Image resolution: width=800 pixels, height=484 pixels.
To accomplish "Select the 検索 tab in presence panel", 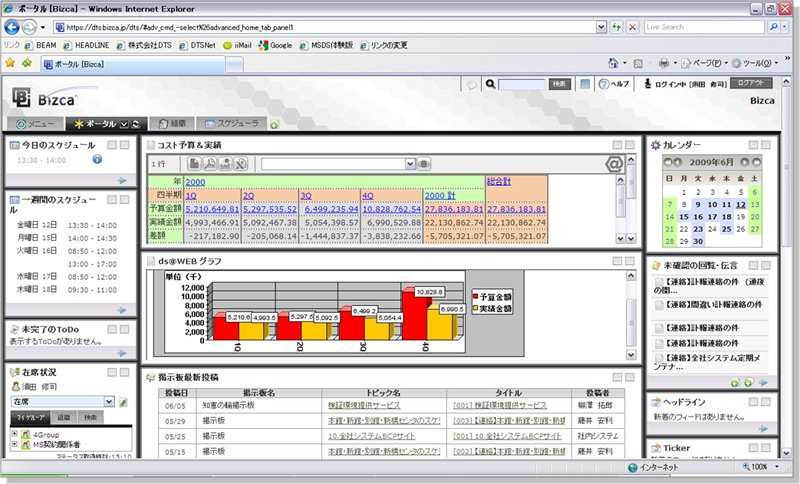I will tap(90, 417).
